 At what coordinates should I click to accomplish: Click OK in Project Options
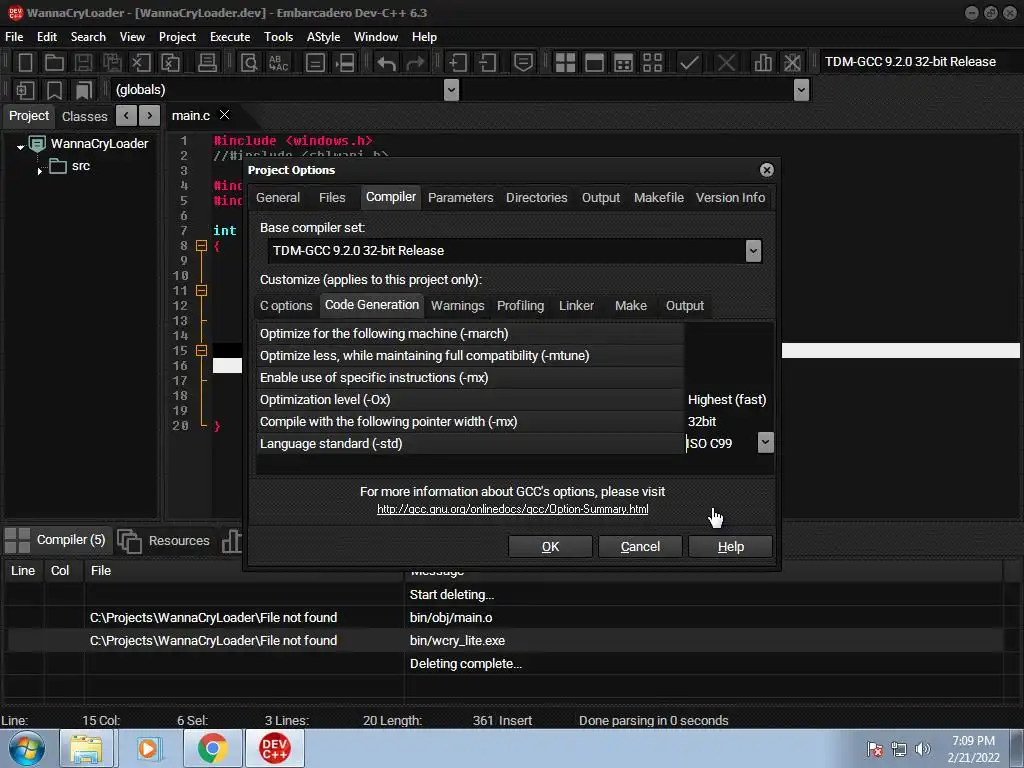pyautogui.click(x=550, y=547)
